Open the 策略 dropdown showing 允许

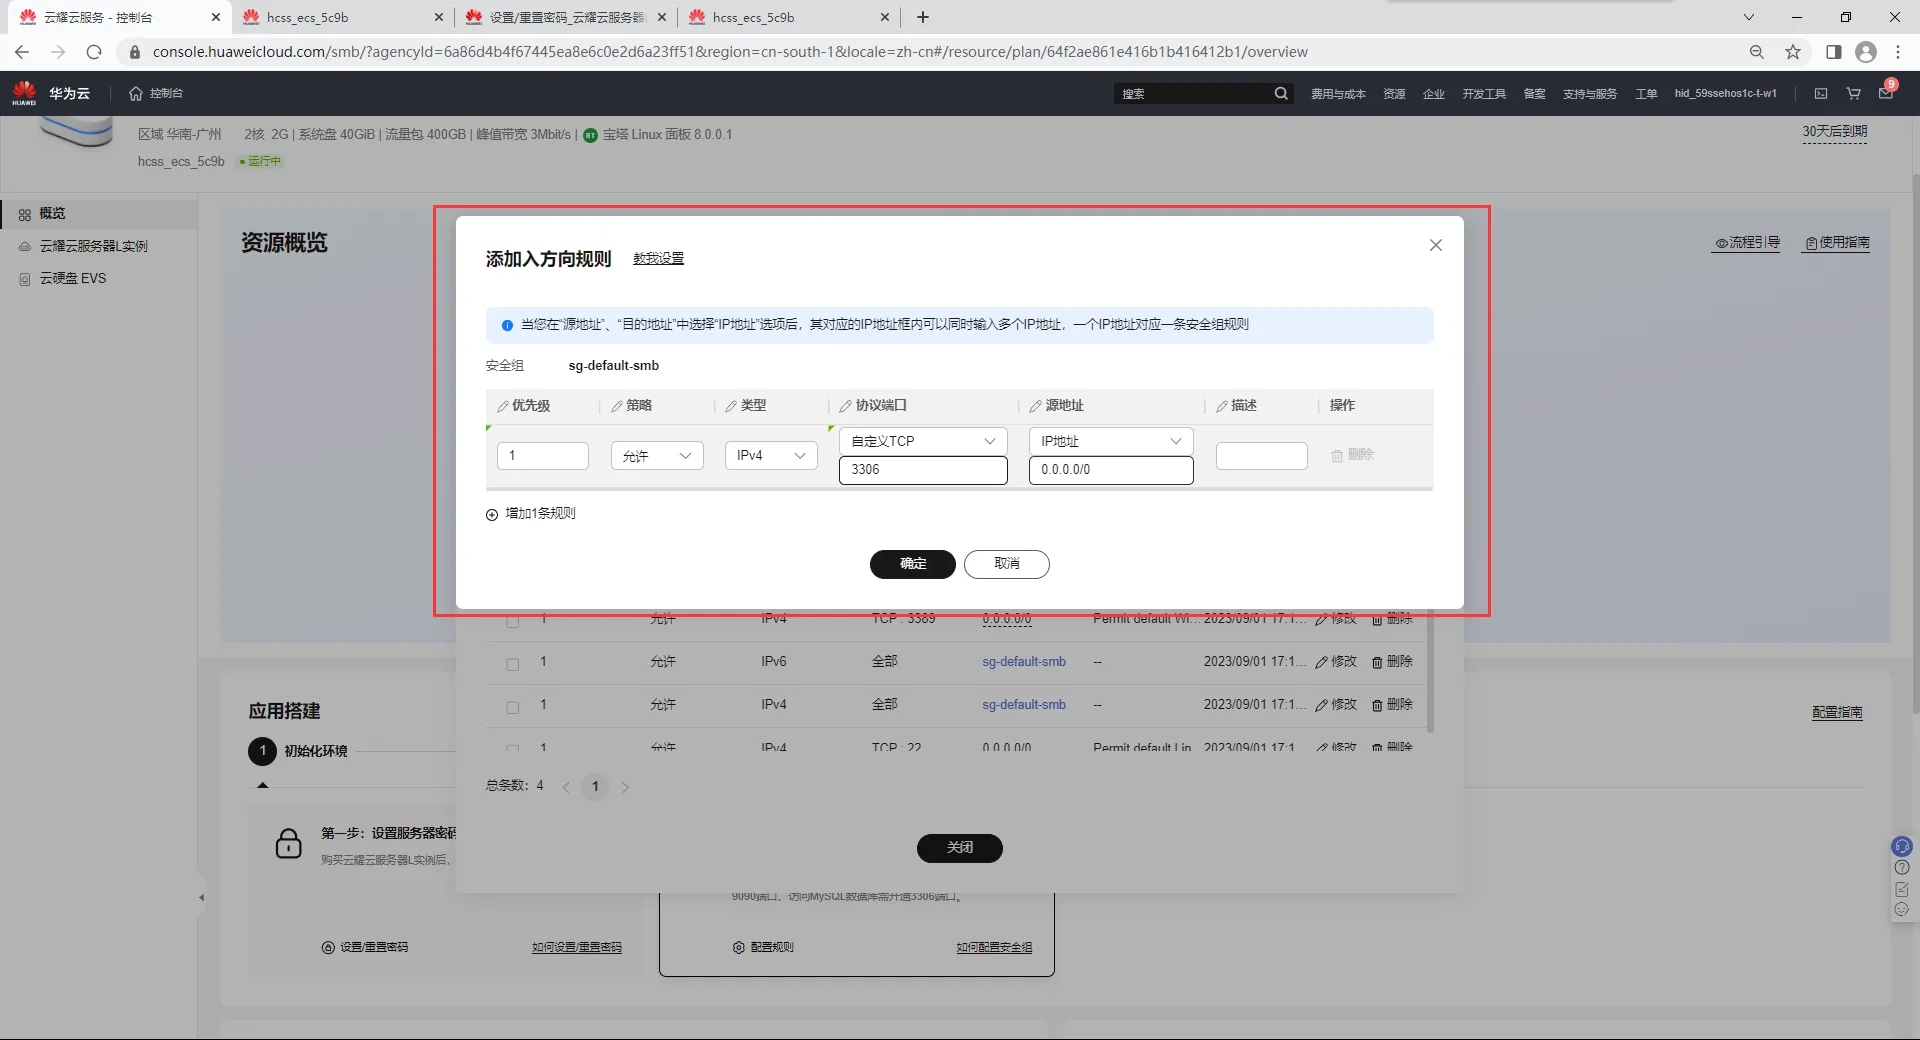pos(657,456)
